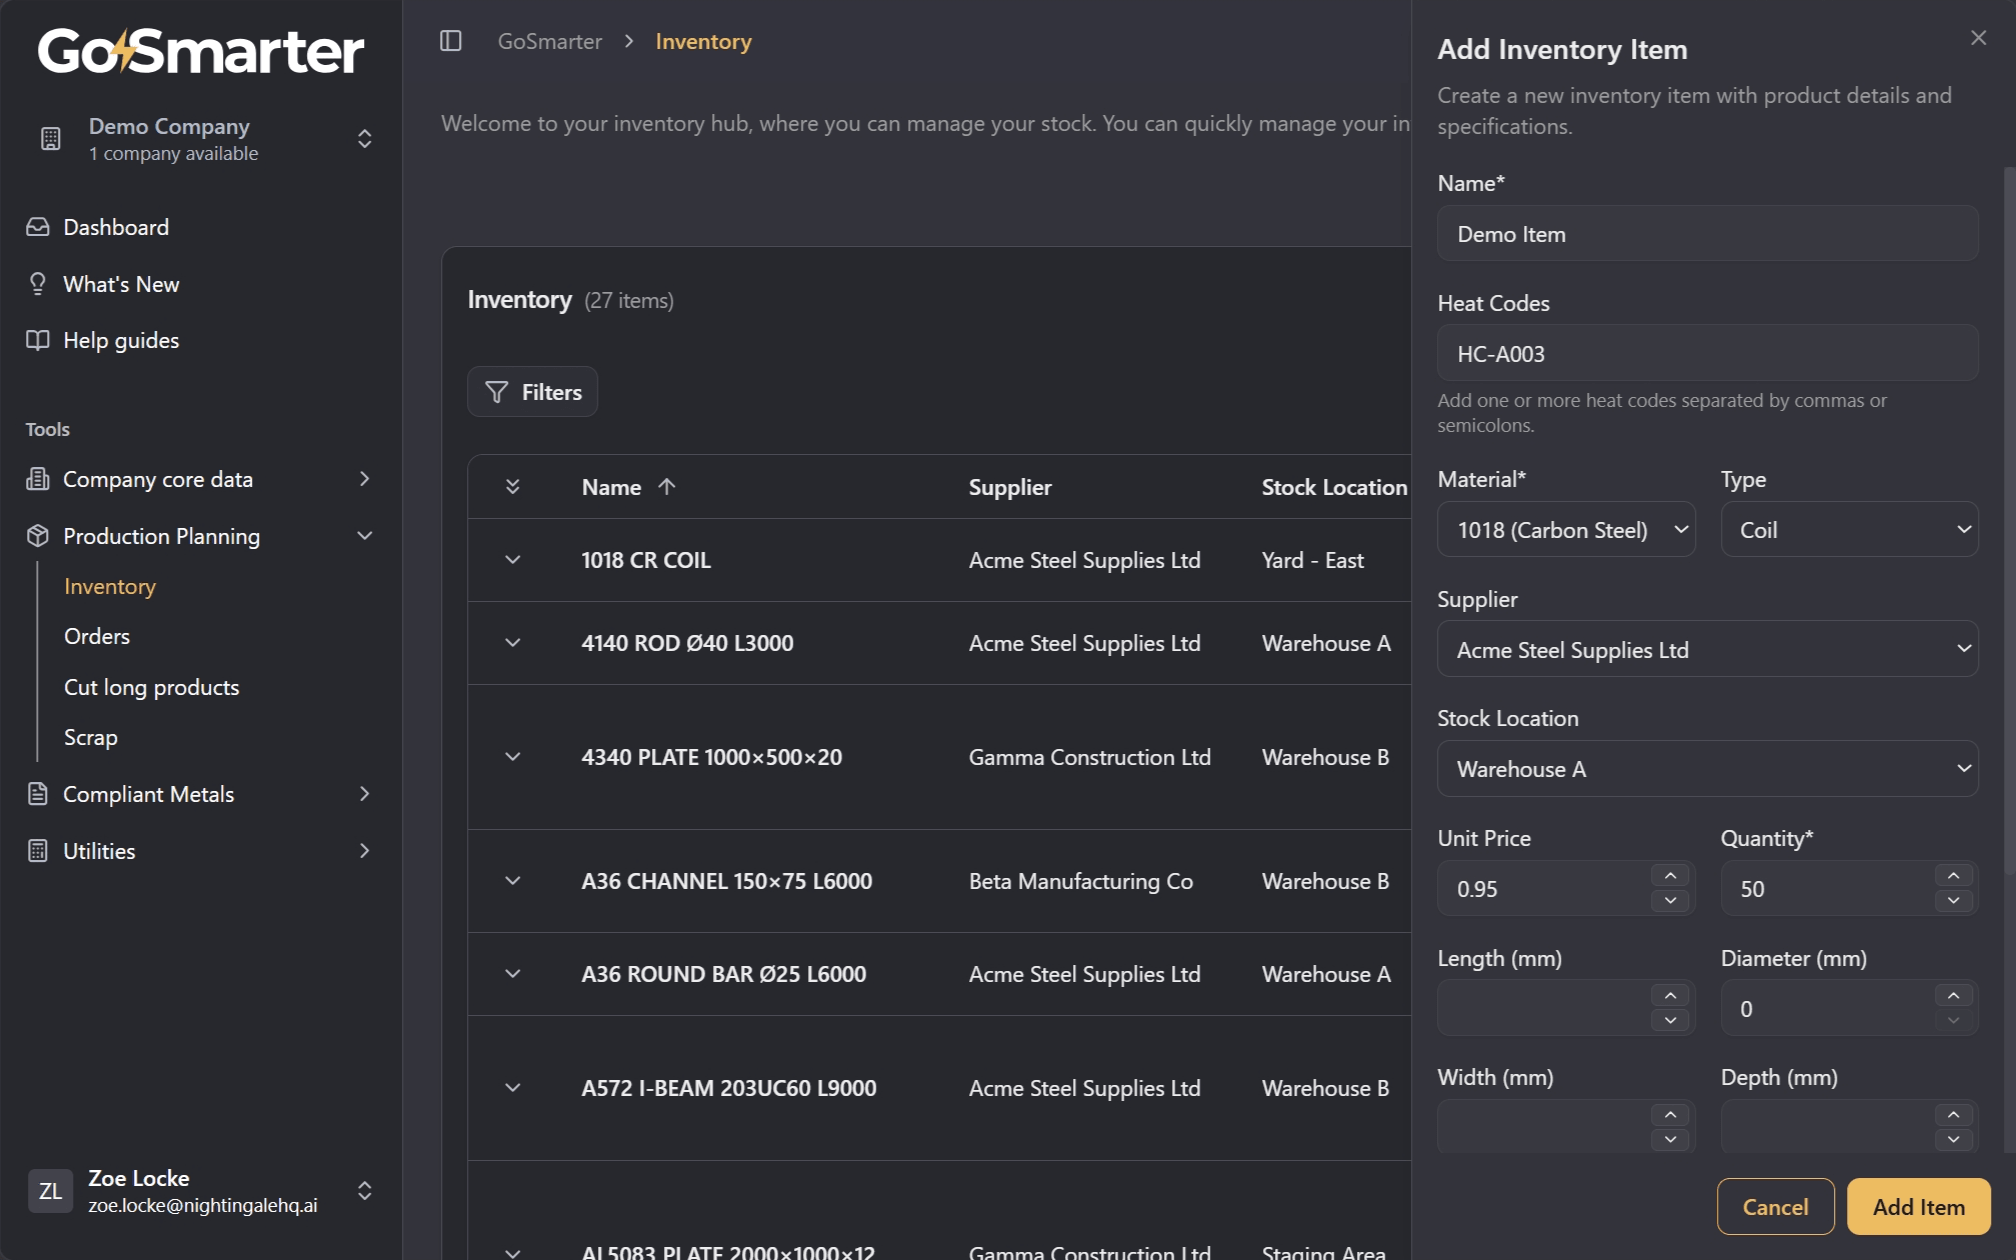The height and width of the screenshot is (1260, 2016).
Task: Sort by Name ascending arrow
Action: point(667,487)
